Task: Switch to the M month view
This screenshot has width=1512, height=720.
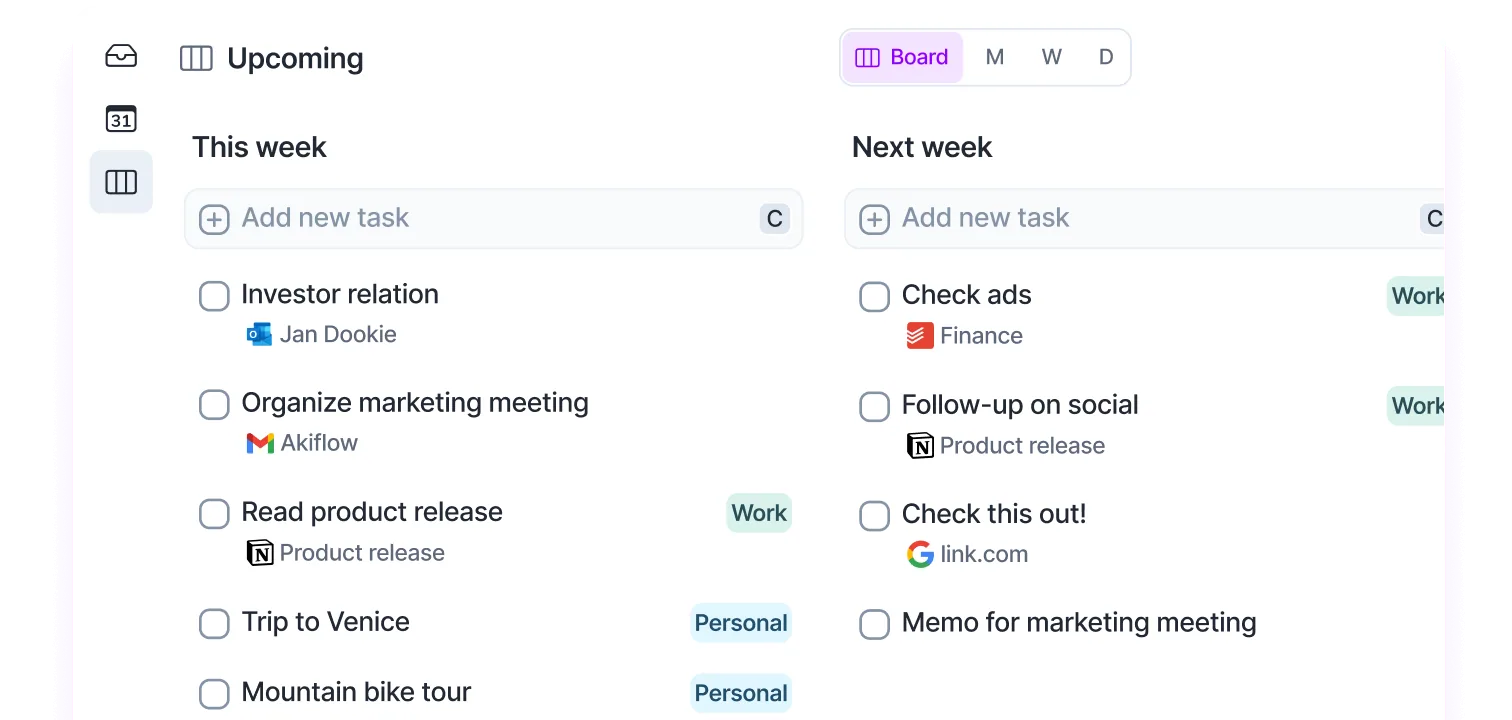Action: tap(995, 57)
